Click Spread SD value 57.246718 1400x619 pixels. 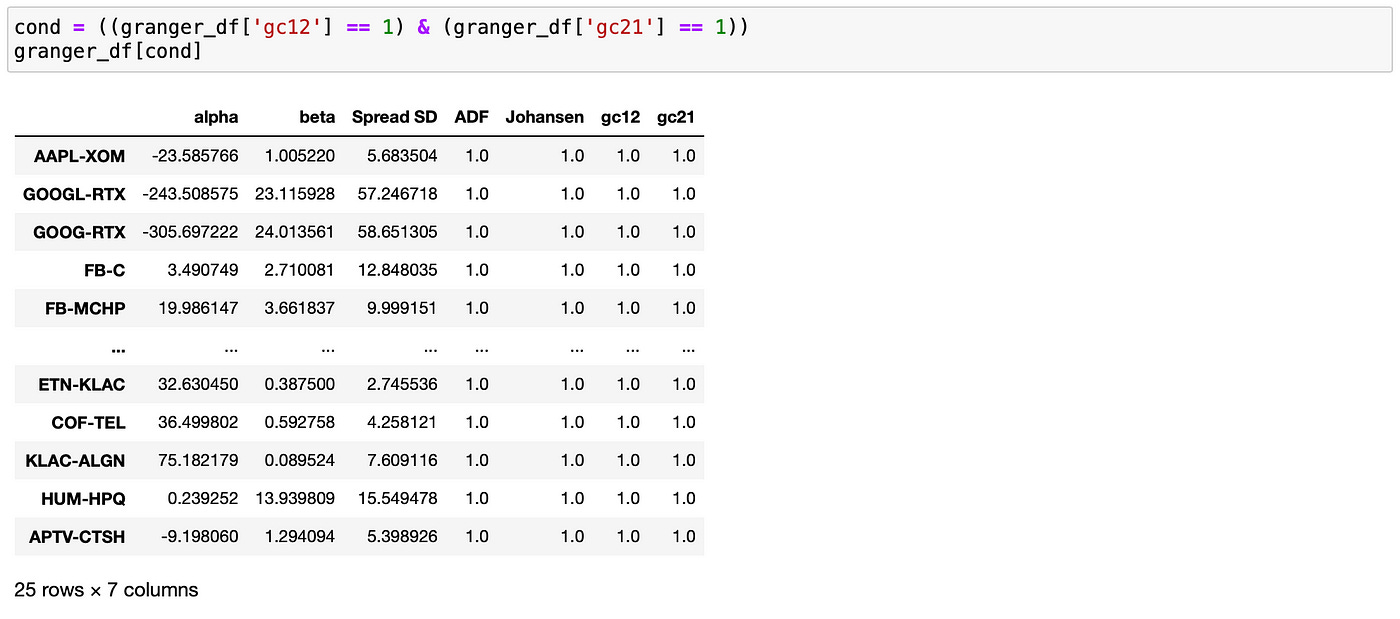[x=397, y=194]
